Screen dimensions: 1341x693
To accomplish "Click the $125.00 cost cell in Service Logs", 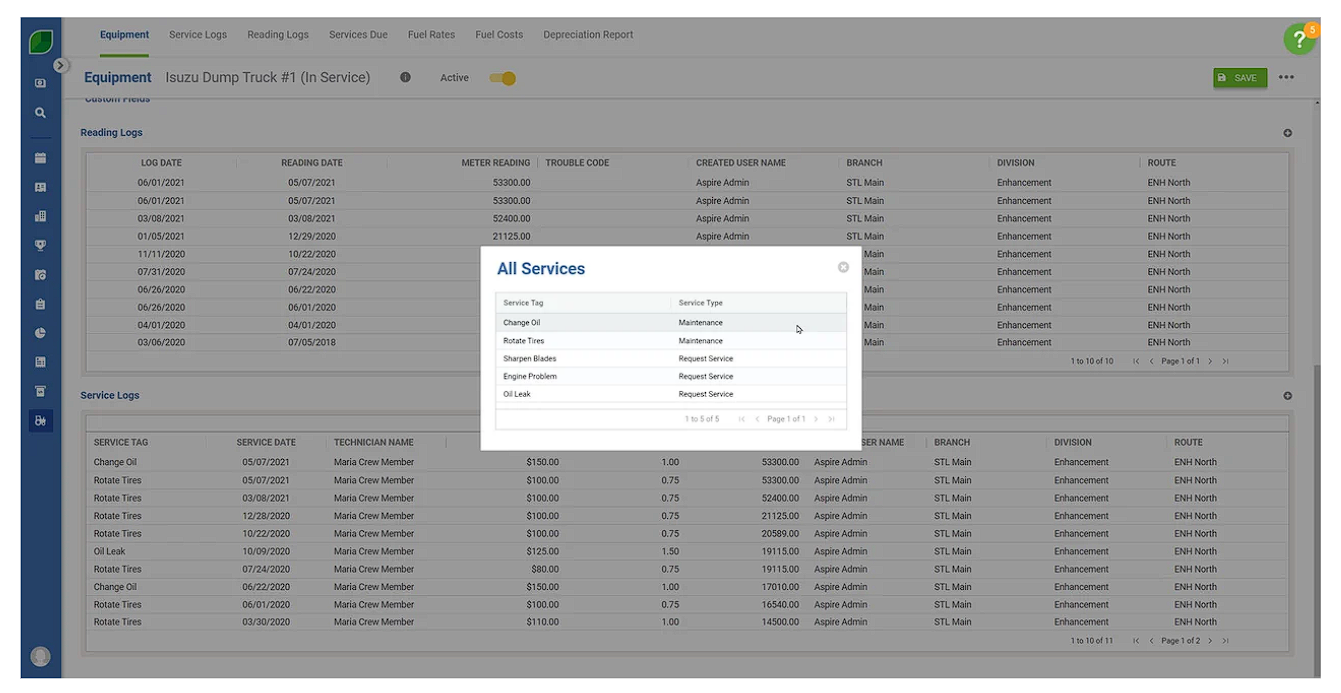I will [x=543, y=552].
